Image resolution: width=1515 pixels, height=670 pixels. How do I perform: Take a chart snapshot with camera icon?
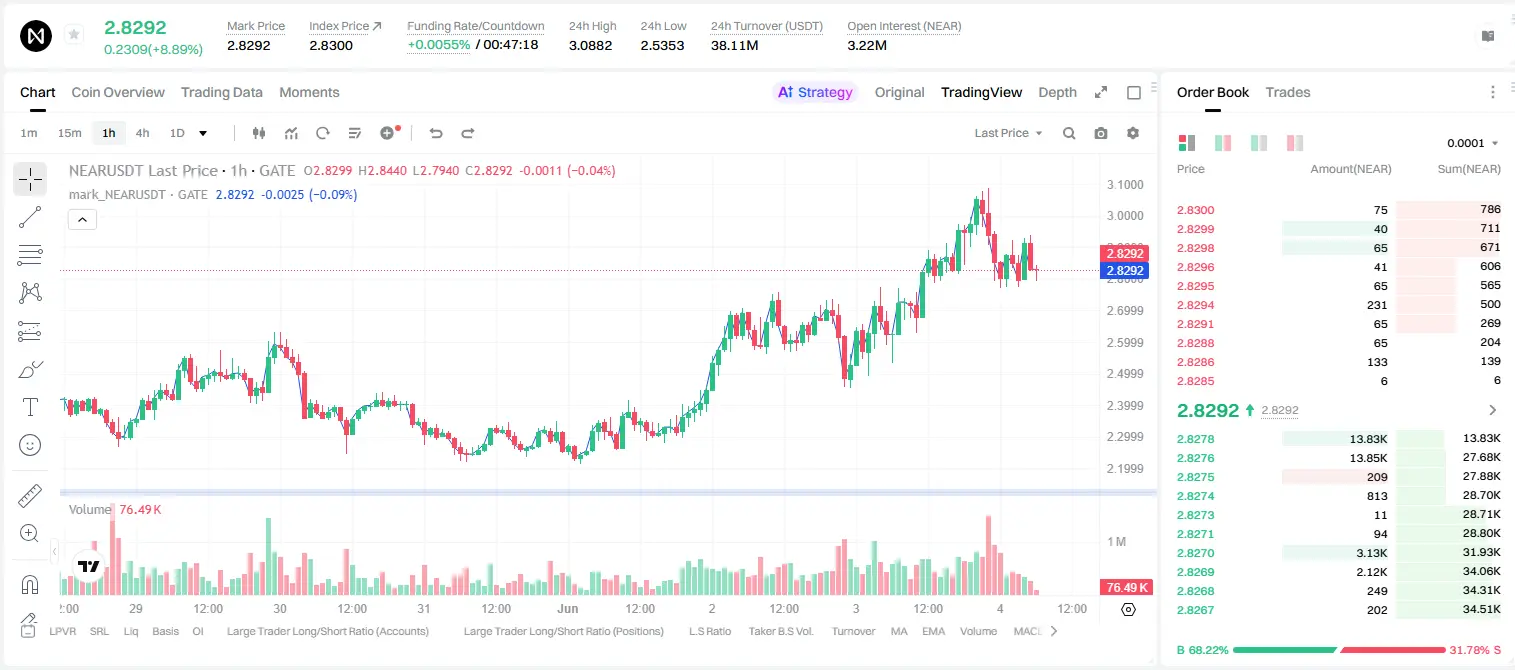tap(1101, 133)
